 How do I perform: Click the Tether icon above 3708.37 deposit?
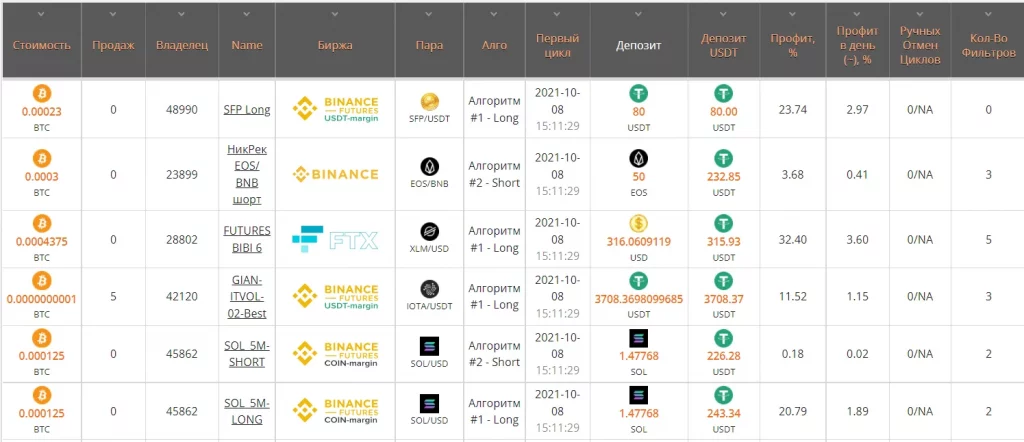[x=724, y=282]
